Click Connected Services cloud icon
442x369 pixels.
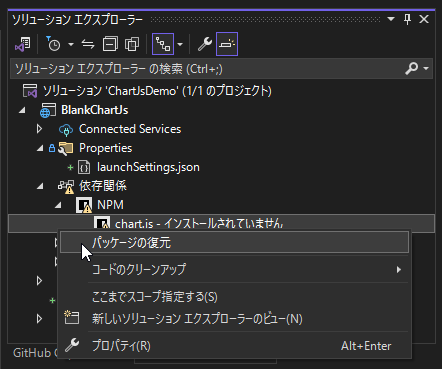tap(66, 130)
